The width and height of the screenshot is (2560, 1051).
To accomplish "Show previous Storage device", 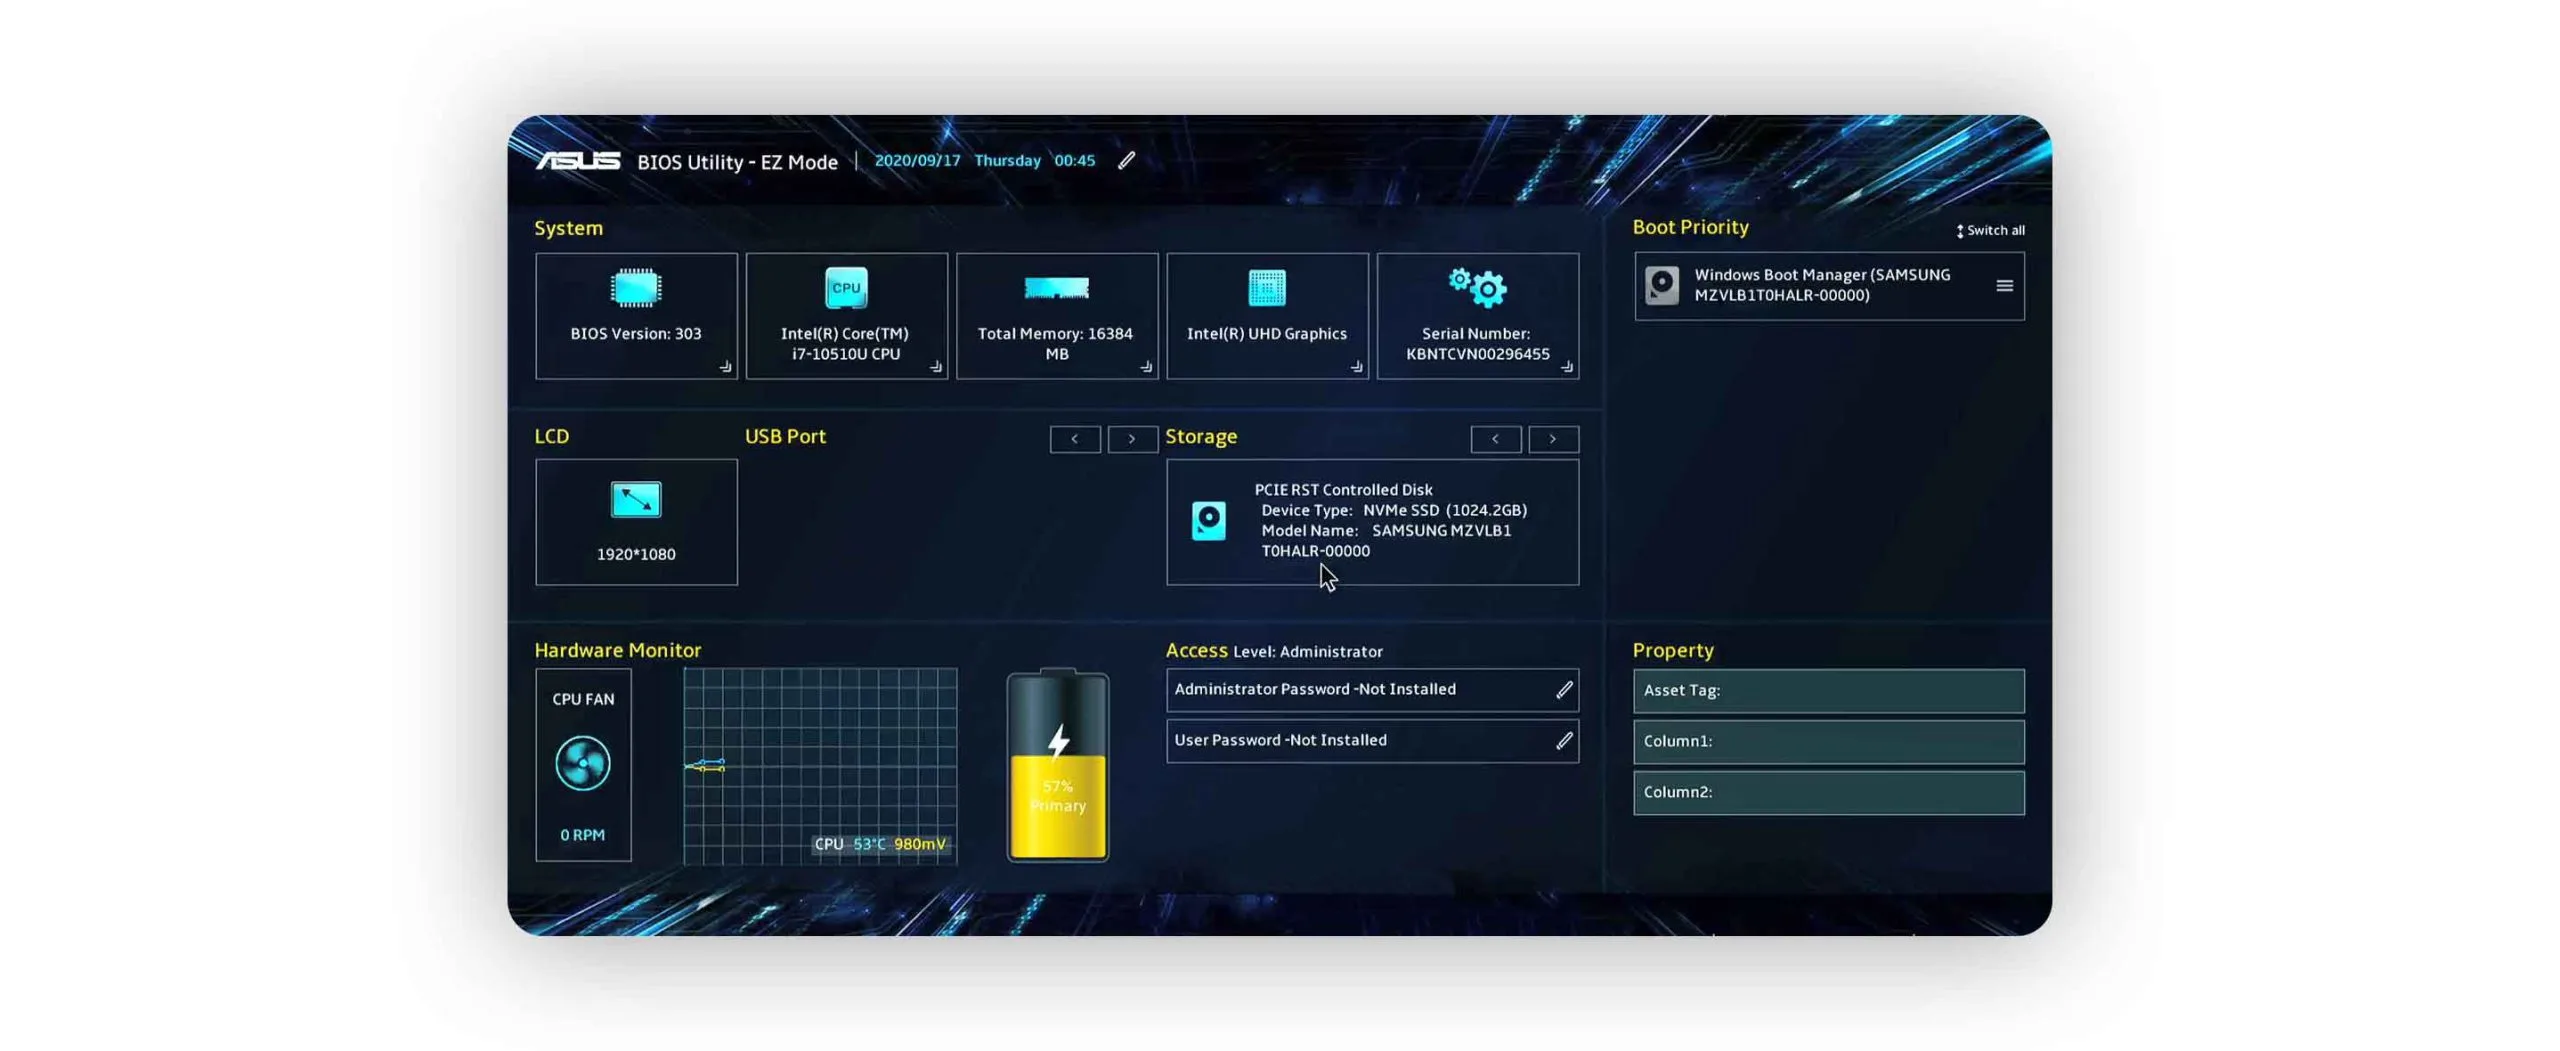I will (x=1495, y=439).
